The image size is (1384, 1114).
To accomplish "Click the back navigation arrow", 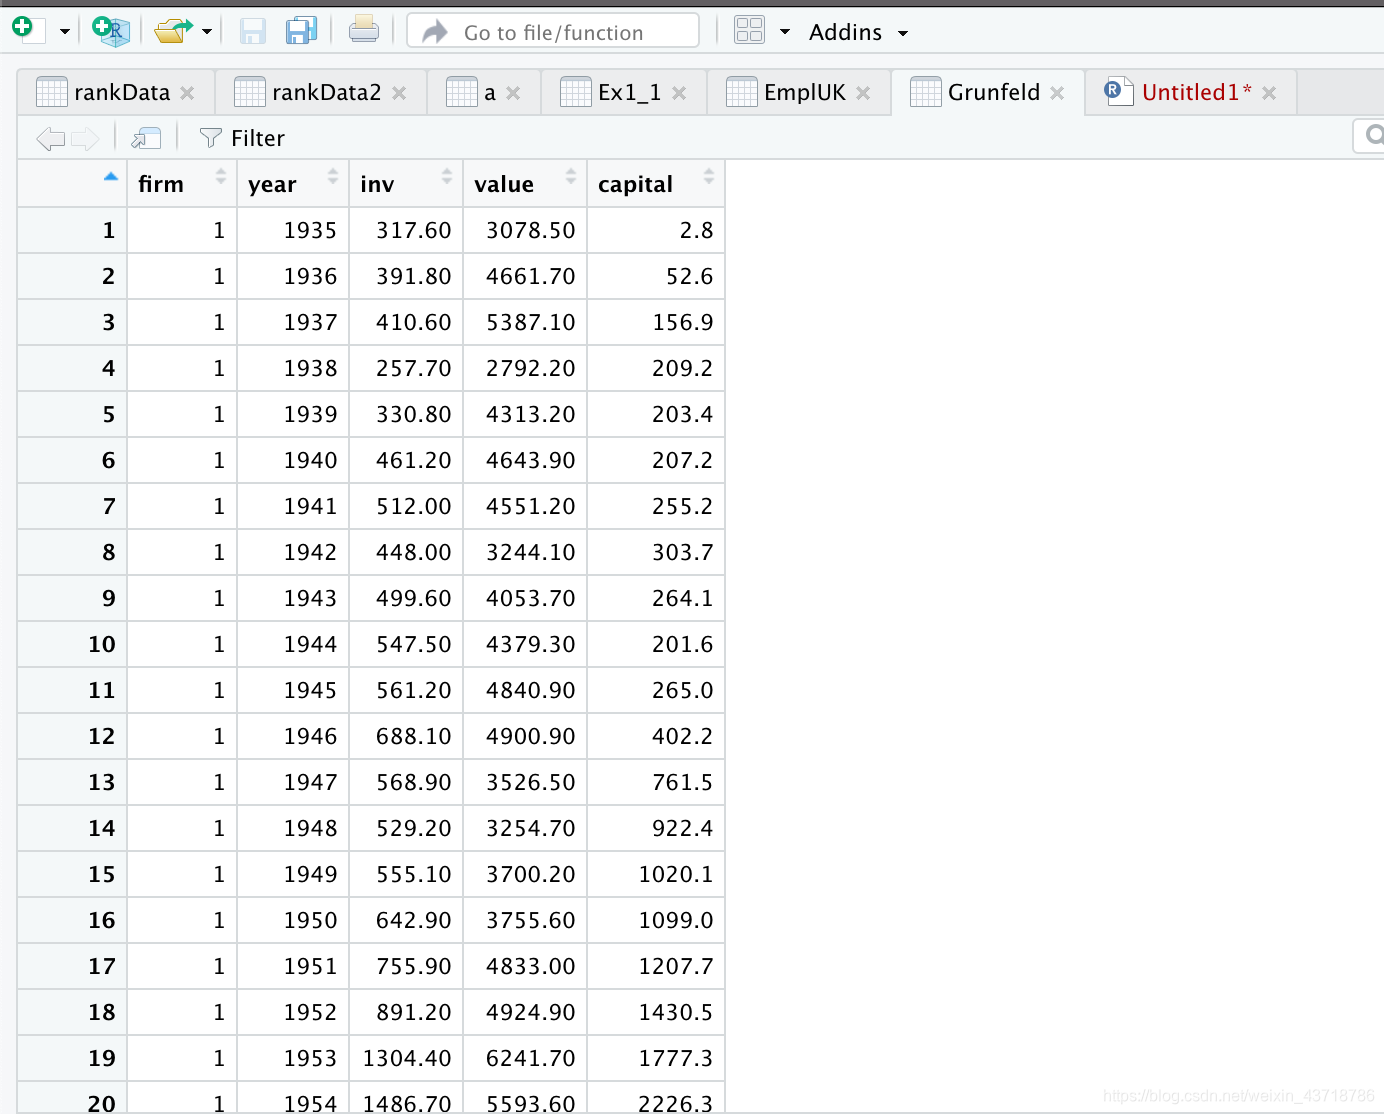I will 50,138.
